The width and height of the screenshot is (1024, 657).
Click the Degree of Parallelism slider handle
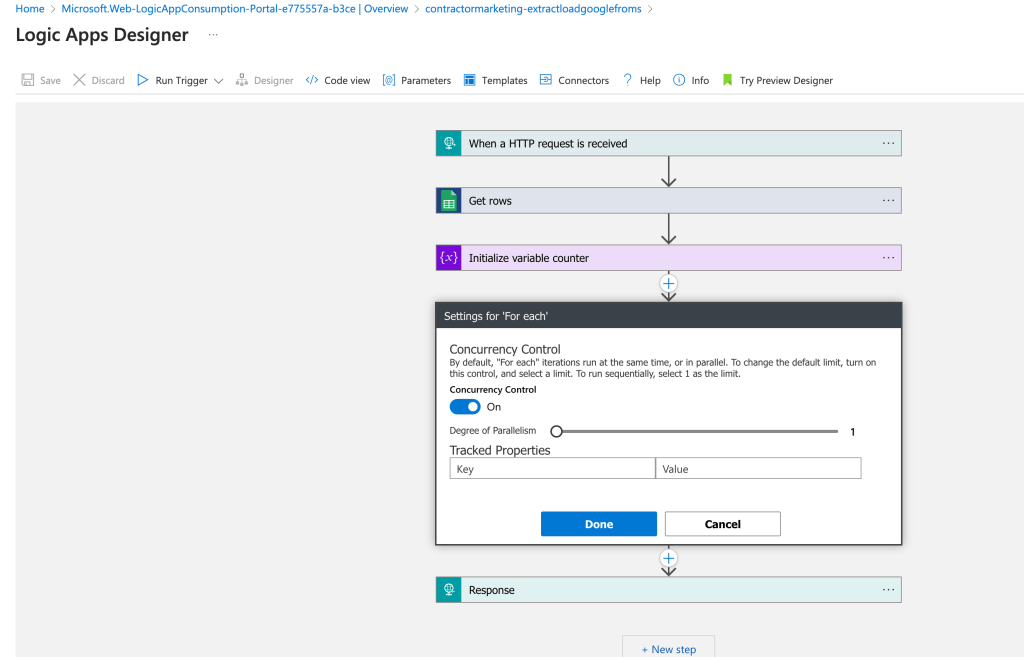click(556, 431)
